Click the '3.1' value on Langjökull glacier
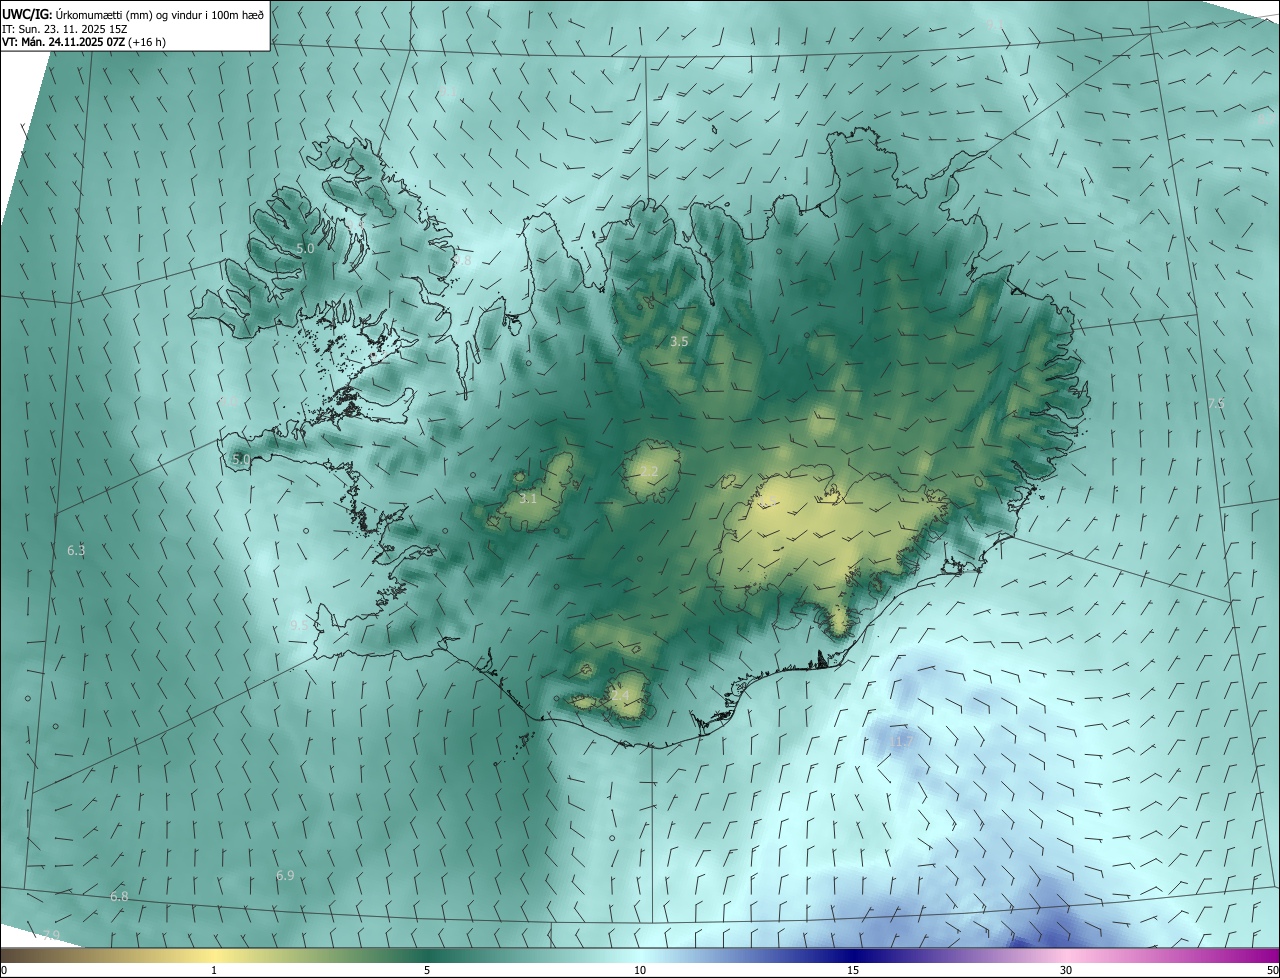 tap(529, 498)
